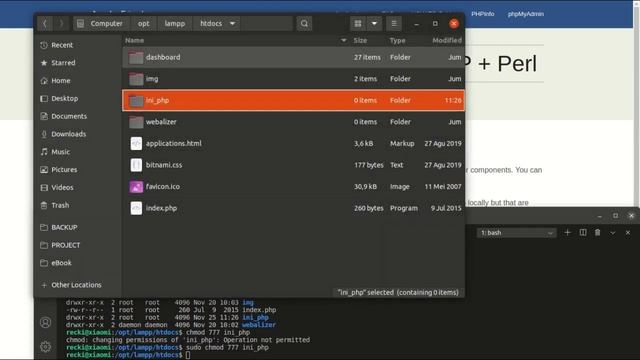Expand the htdocs path dropdown arrow
The width and height of the screenshot is (640, 360).
pos(232,23)
